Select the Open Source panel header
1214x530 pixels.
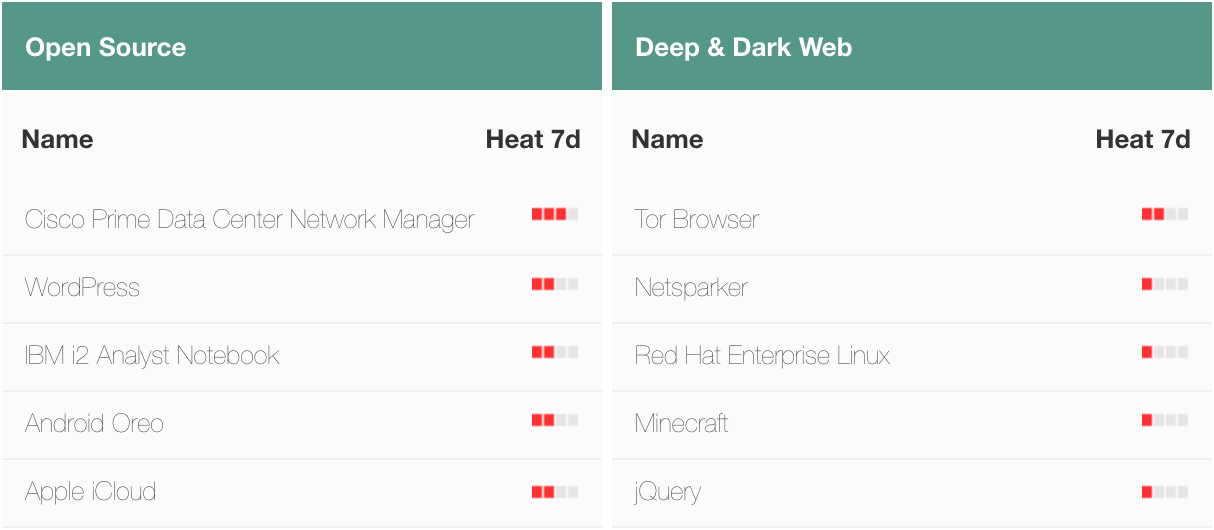point(302,46)
